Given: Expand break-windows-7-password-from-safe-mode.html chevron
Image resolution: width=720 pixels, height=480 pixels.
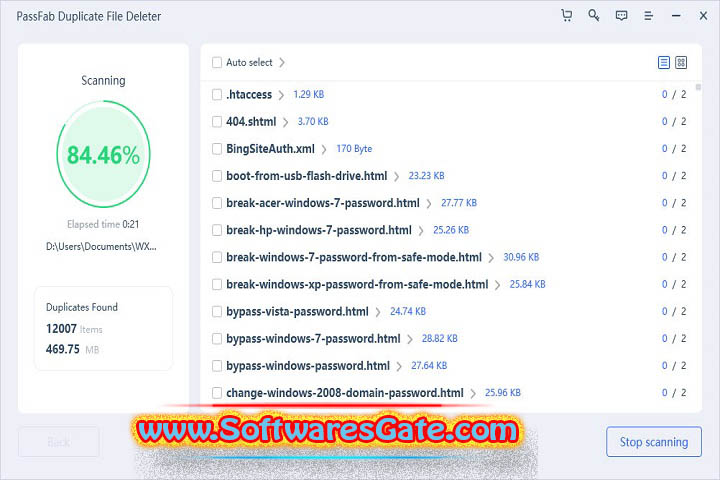Looking at the screenshot, I should [x=491, y=257].
